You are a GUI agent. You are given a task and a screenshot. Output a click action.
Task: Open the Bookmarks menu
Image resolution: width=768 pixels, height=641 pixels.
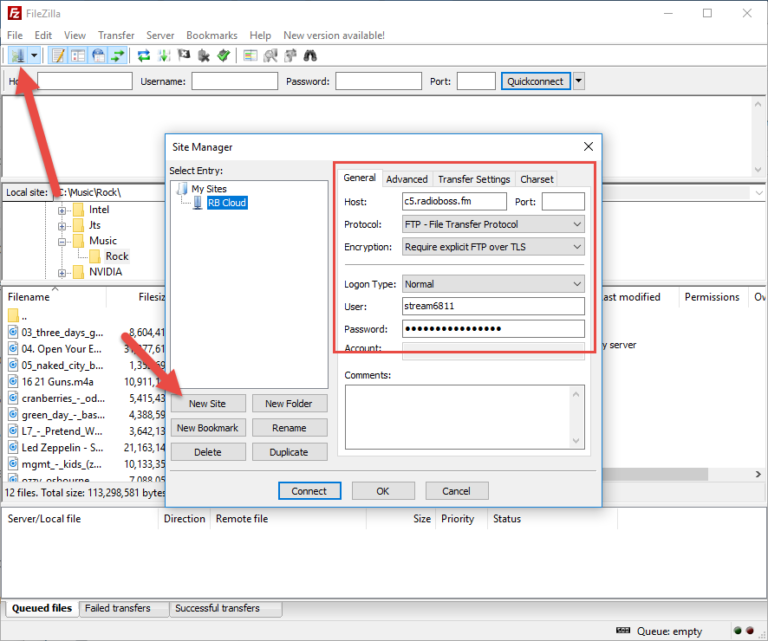[x=211, y=35]
